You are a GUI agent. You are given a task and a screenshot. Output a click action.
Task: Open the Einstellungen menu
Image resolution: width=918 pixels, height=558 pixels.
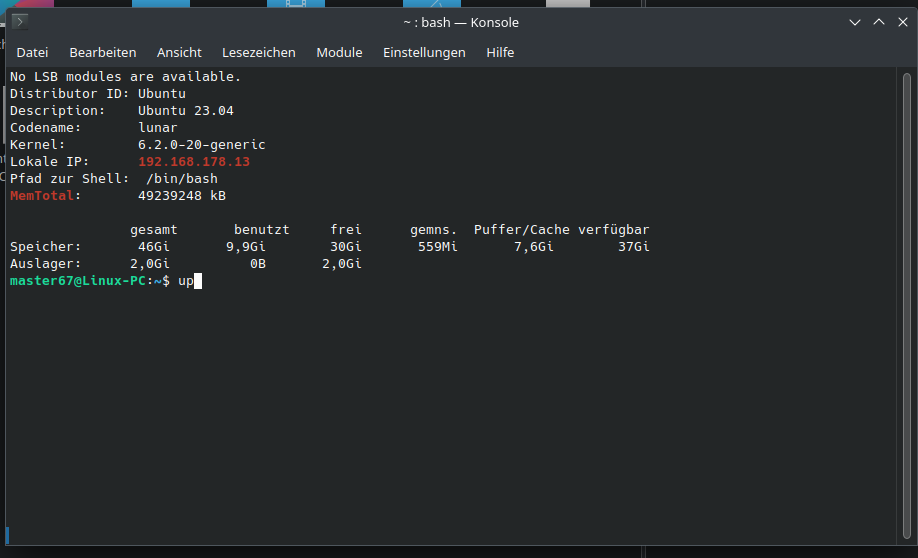(424, 53)
